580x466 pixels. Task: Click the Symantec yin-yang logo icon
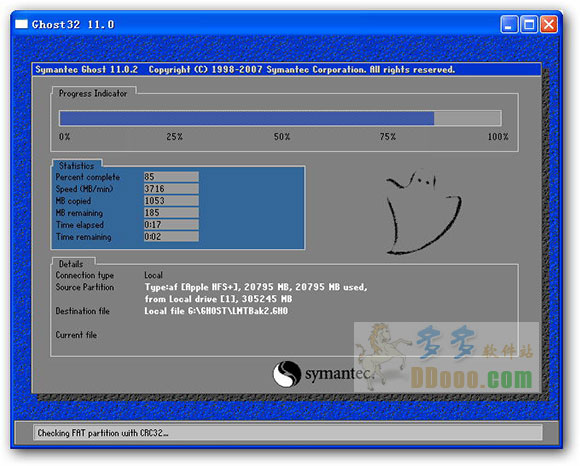(287, 374)
